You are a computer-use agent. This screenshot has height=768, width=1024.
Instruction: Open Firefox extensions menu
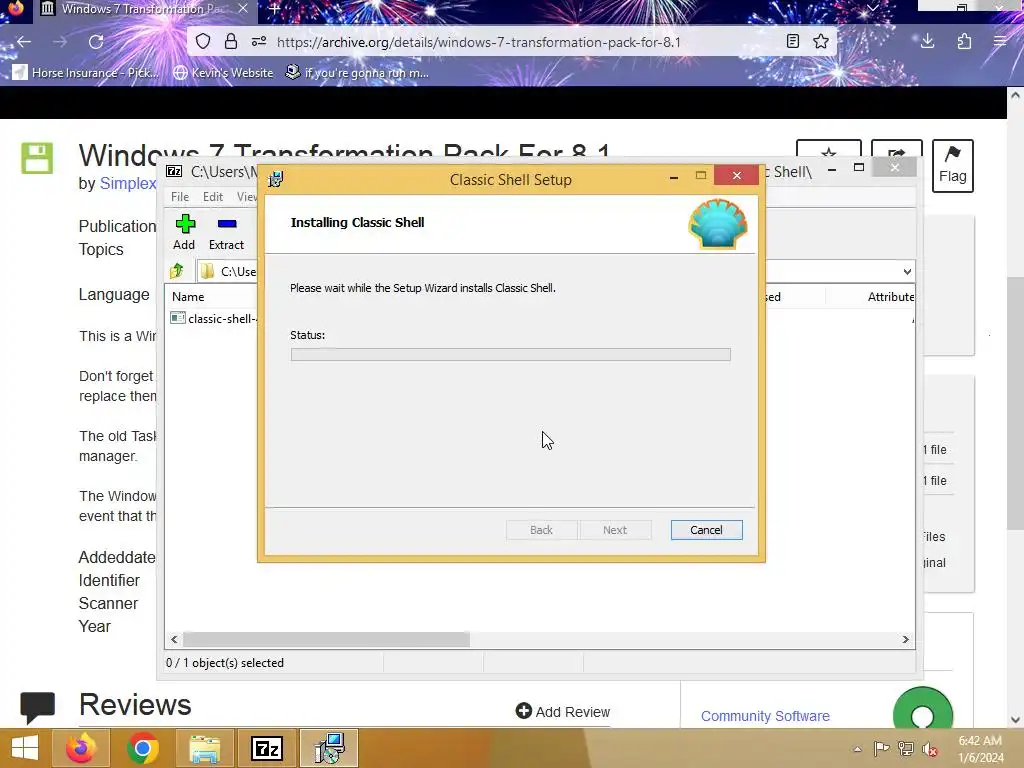(964, 42)
